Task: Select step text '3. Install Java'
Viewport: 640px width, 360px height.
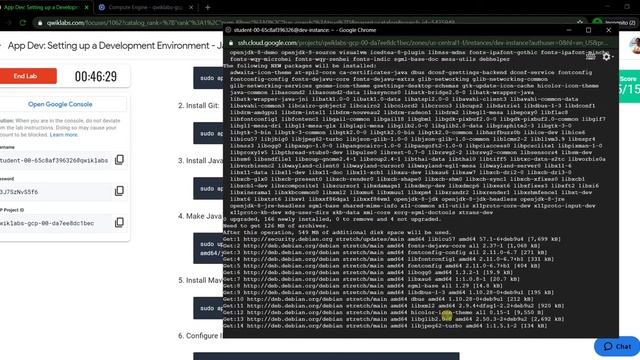Action: tap(200, 161)
